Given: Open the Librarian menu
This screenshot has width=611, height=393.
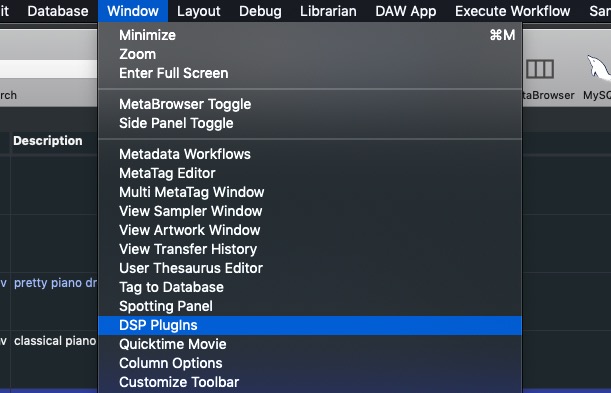Looking at the screenshot, I should coord(328,11).
